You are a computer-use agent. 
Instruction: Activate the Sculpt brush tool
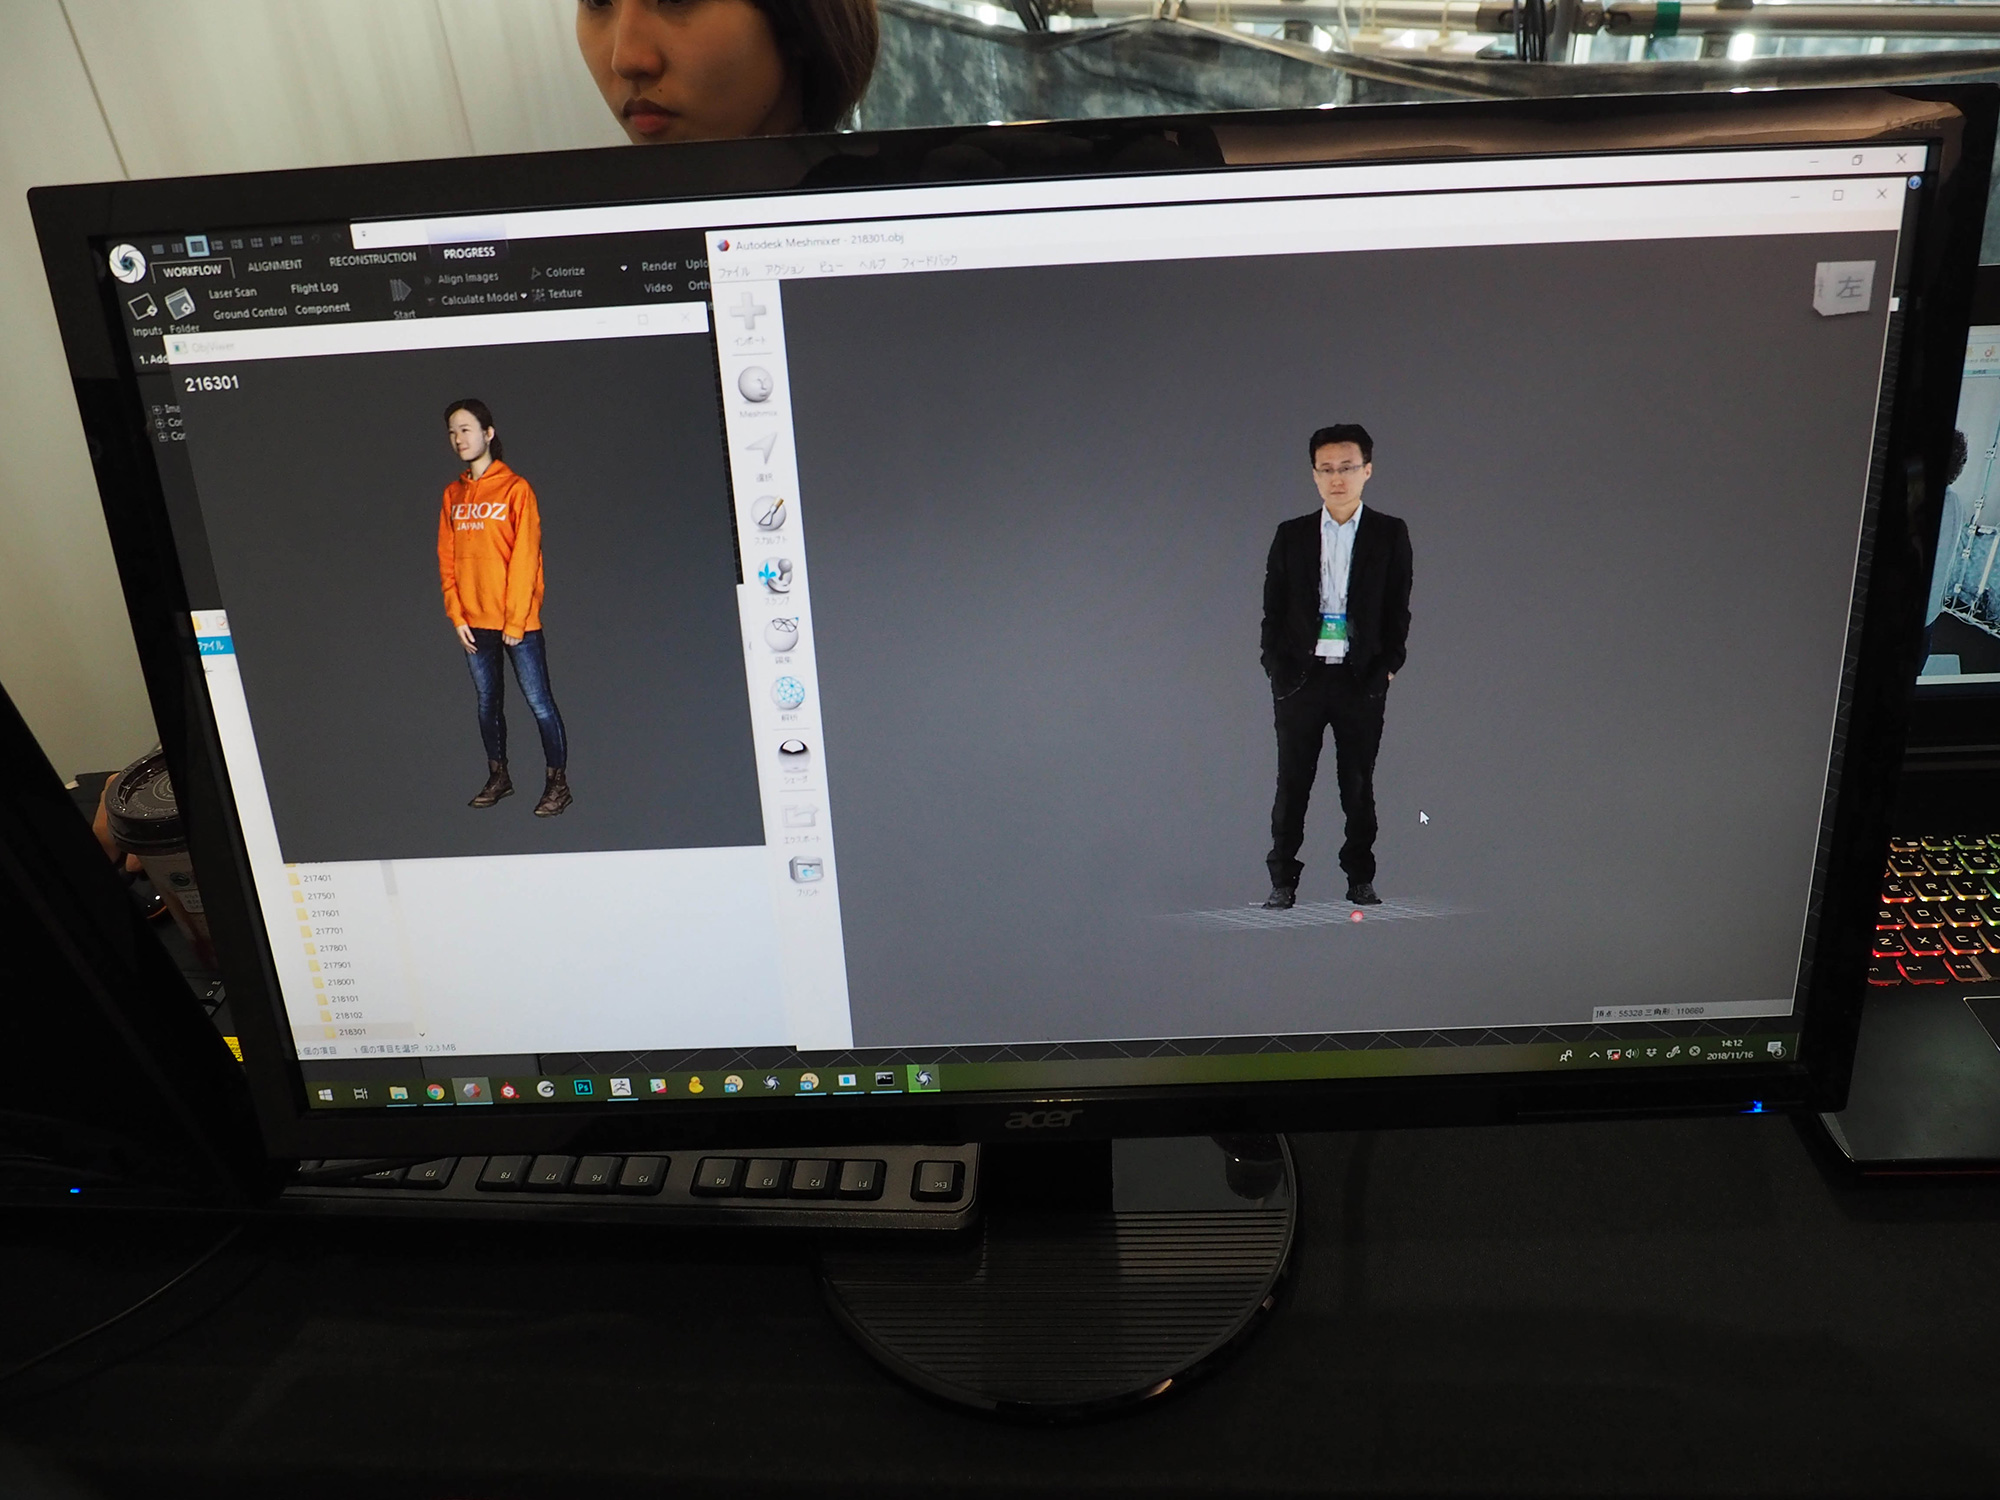(x=769, y=514)
